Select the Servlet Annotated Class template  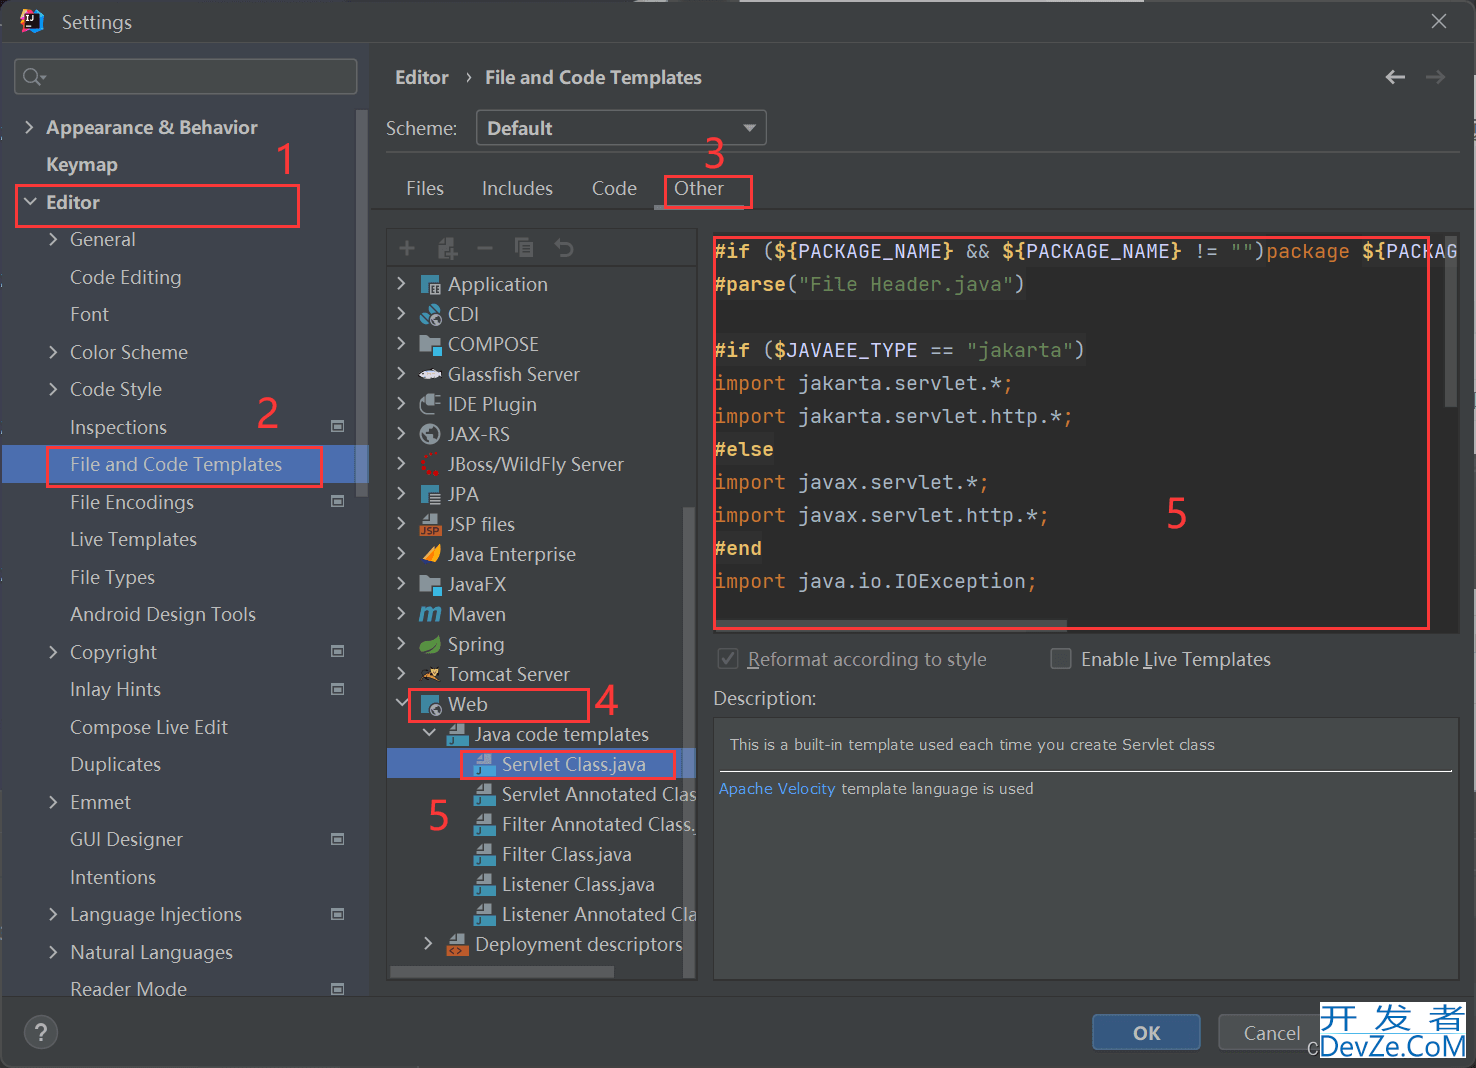tap(598, 795)
